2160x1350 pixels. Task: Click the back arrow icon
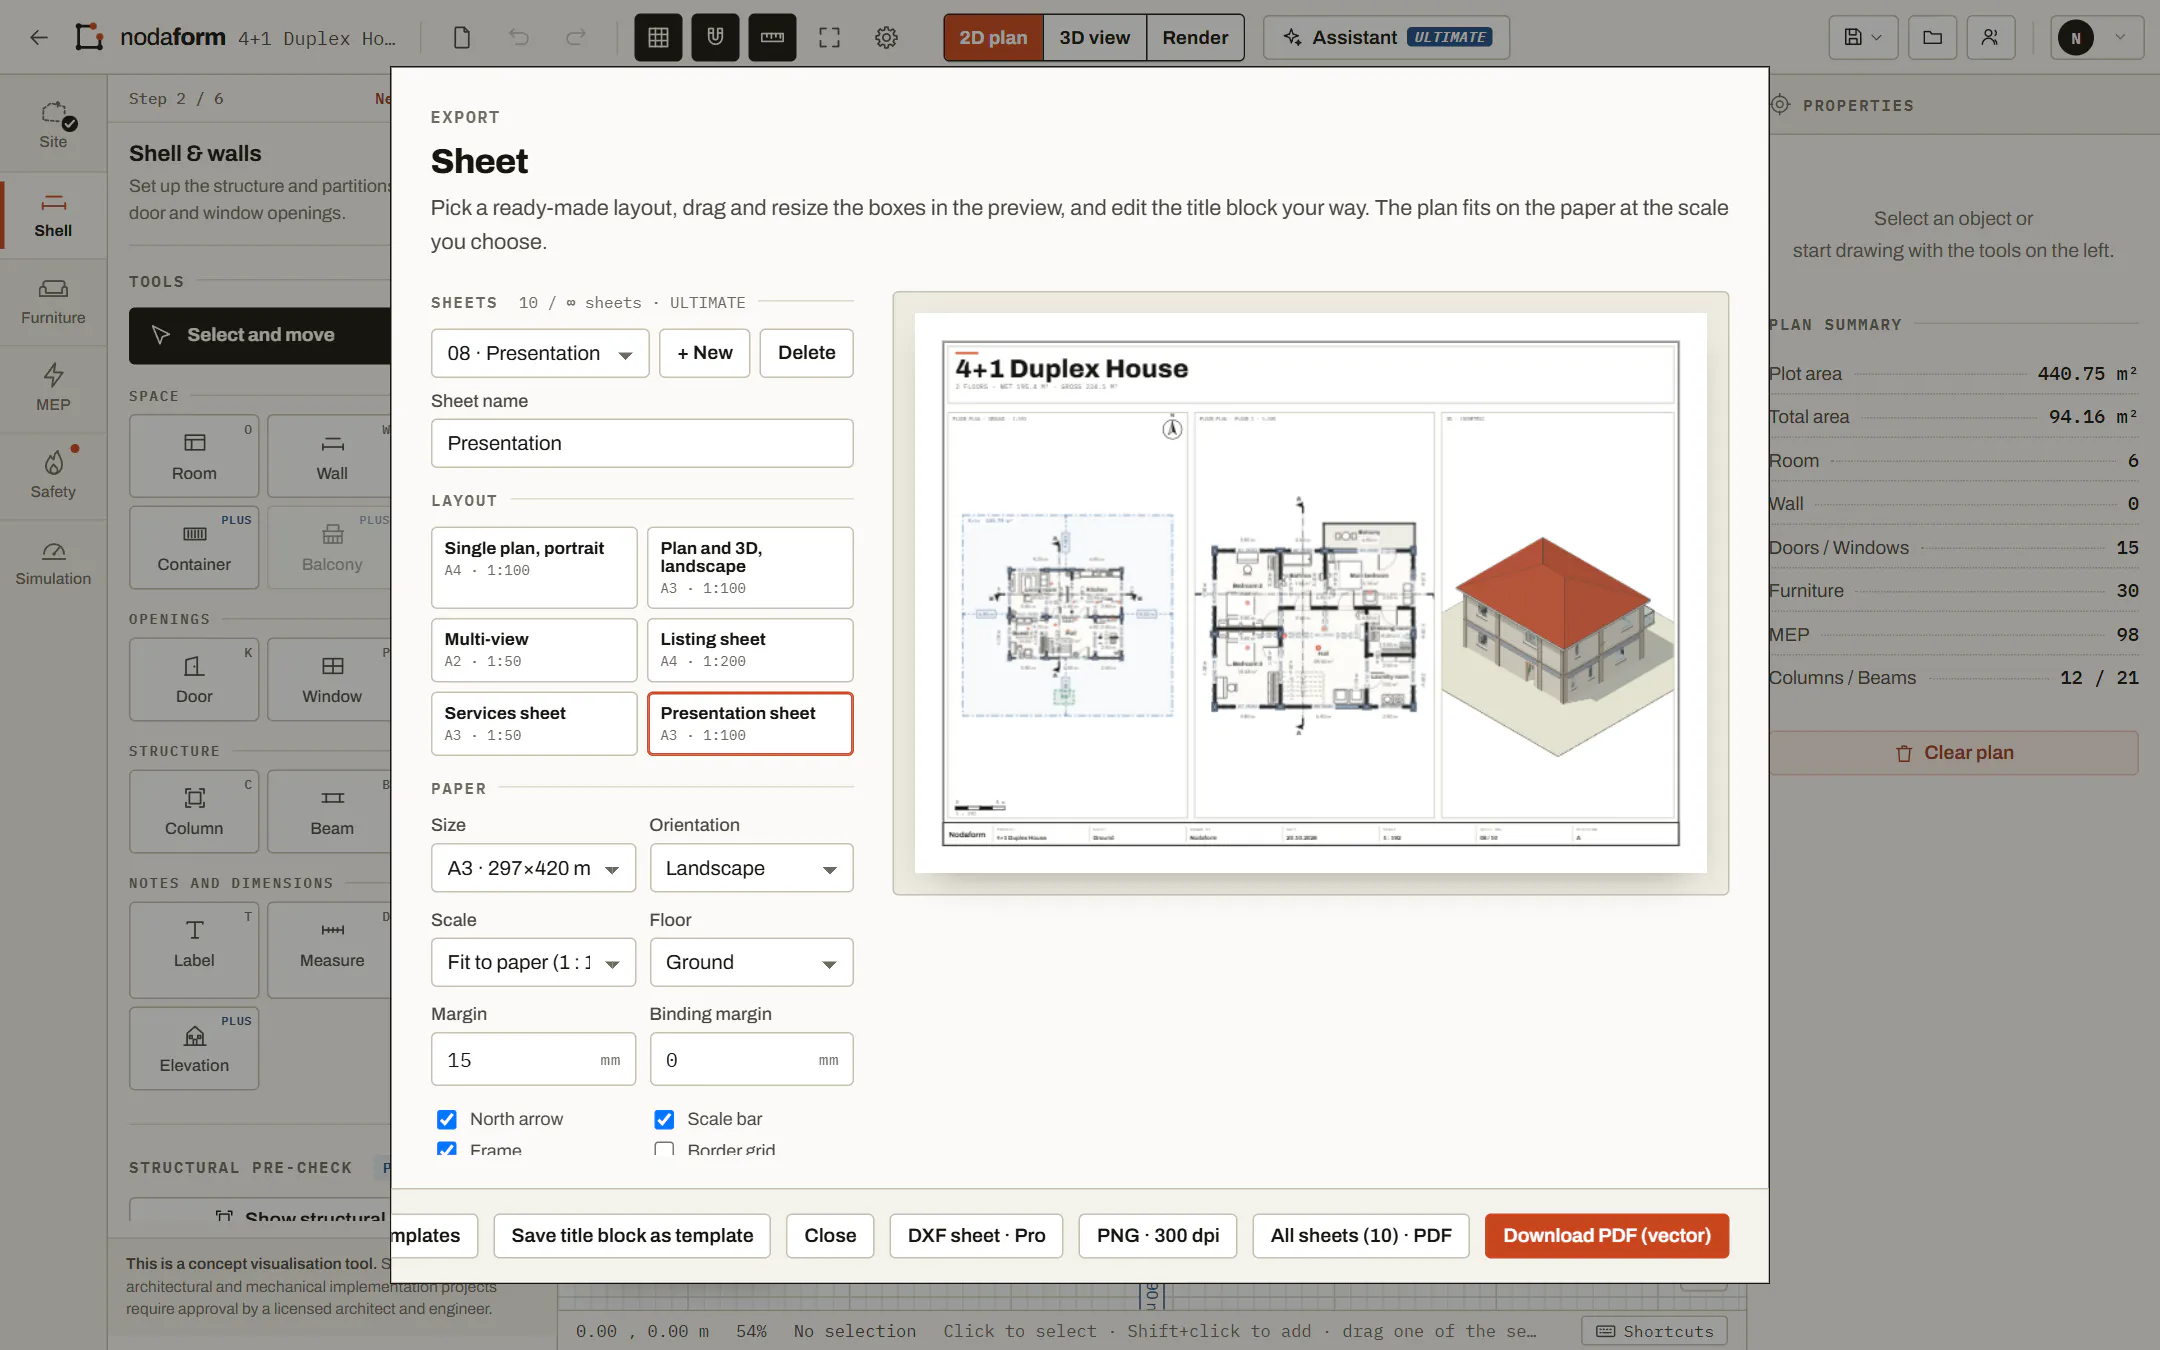pyautogui.click(x=39, y=37)
